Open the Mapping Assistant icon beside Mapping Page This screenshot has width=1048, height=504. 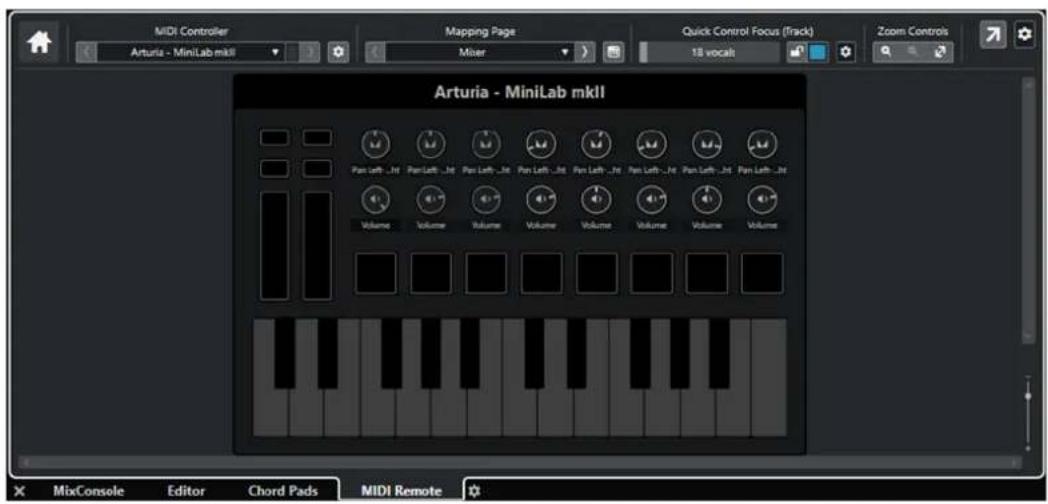click(x=612, y=52)
